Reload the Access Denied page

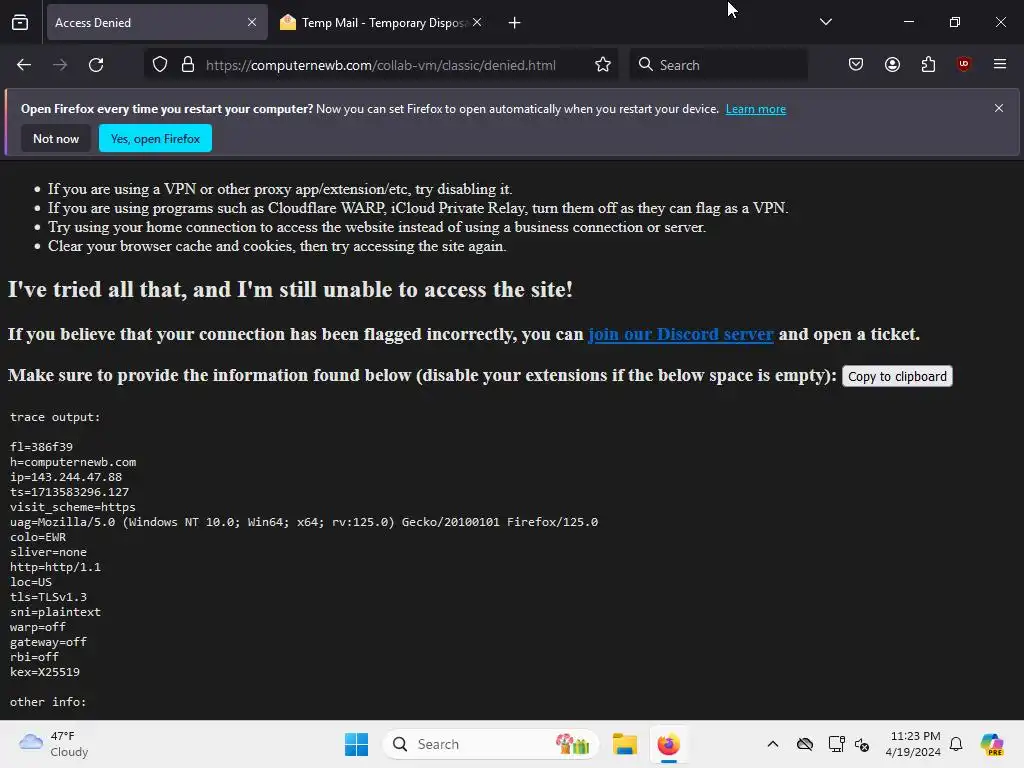point(96,65)
